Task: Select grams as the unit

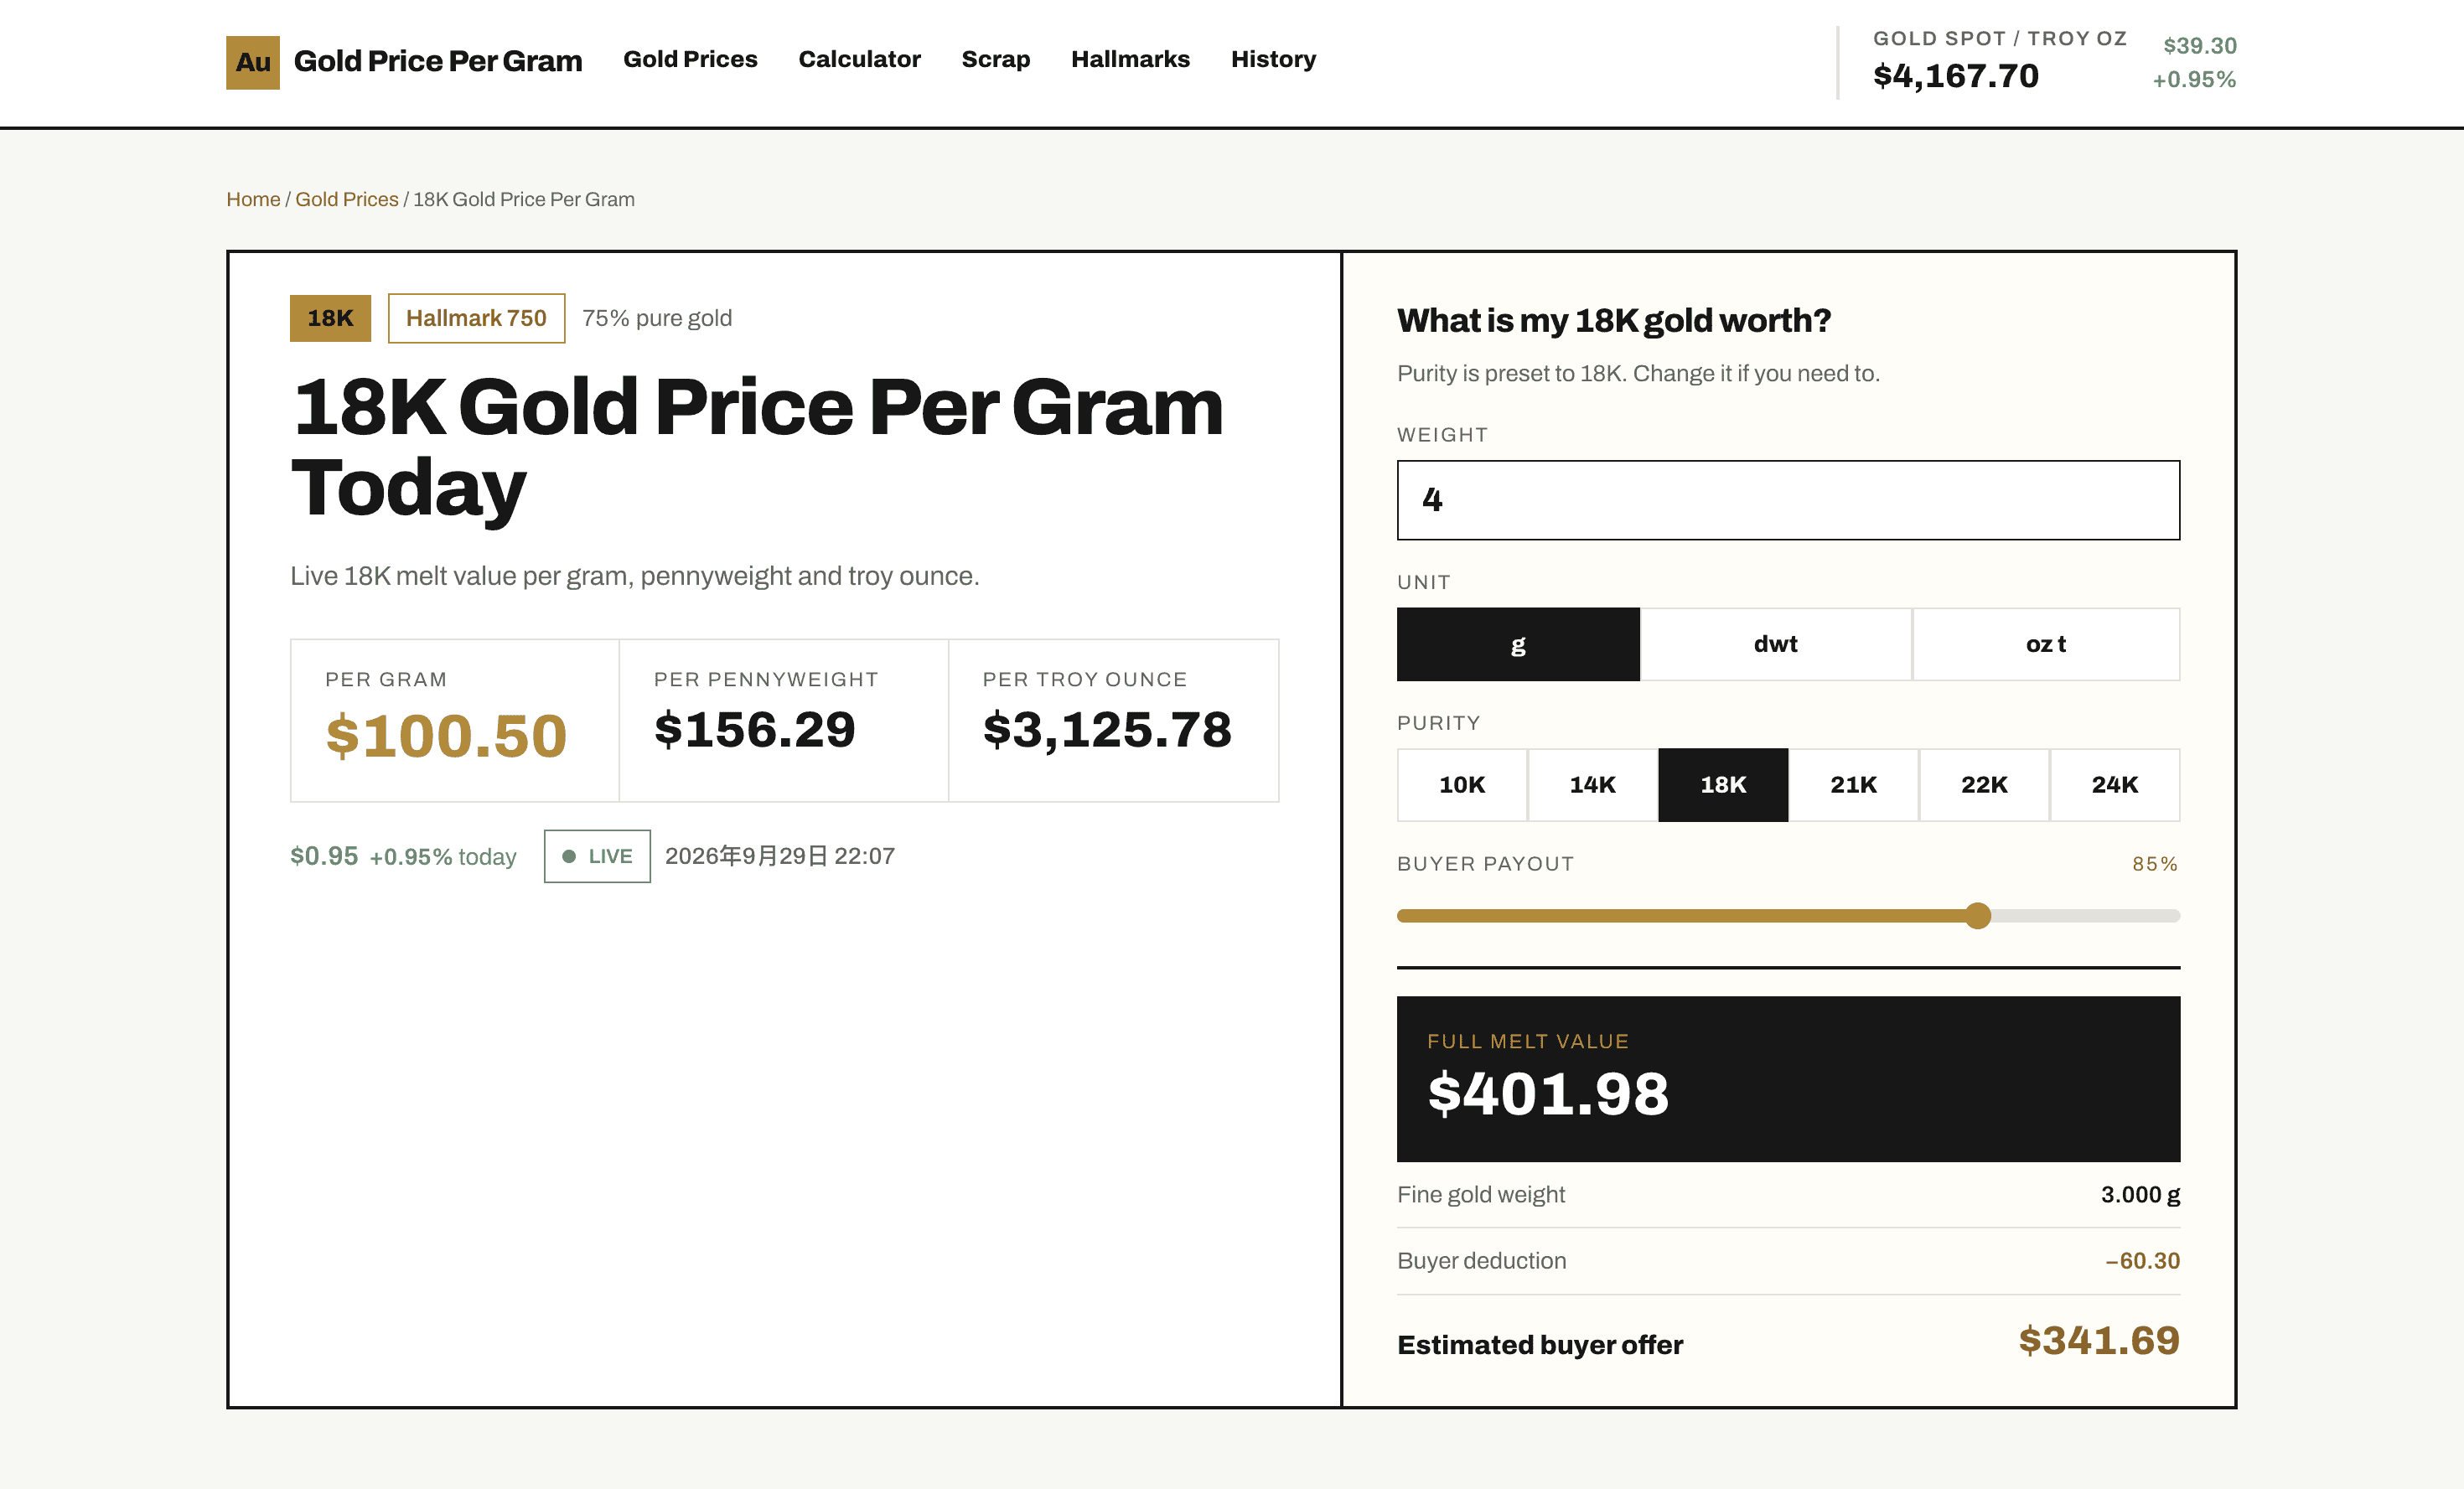Action: pos(1518,644)
